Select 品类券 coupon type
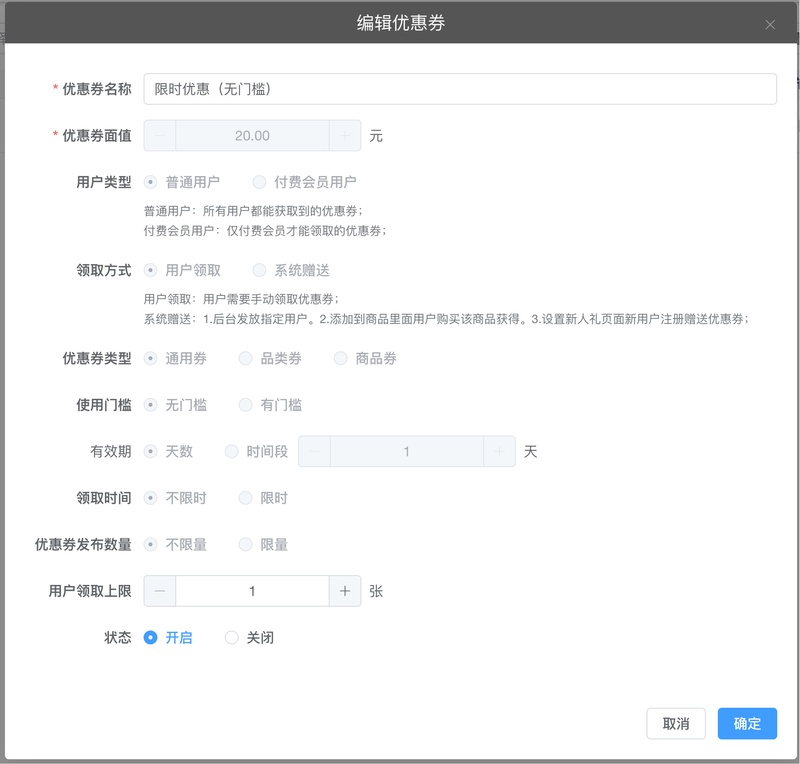 click(270, 359)
